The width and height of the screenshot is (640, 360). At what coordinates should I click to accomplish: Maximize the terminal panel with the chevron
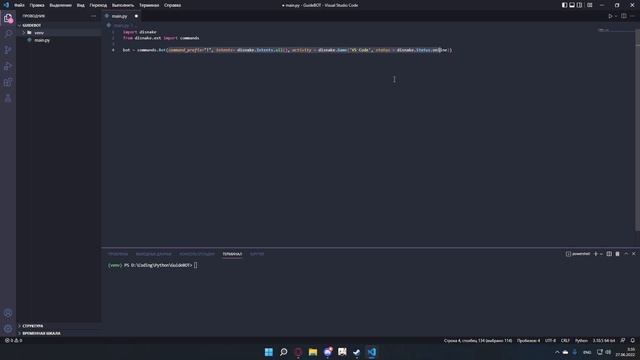626,254
